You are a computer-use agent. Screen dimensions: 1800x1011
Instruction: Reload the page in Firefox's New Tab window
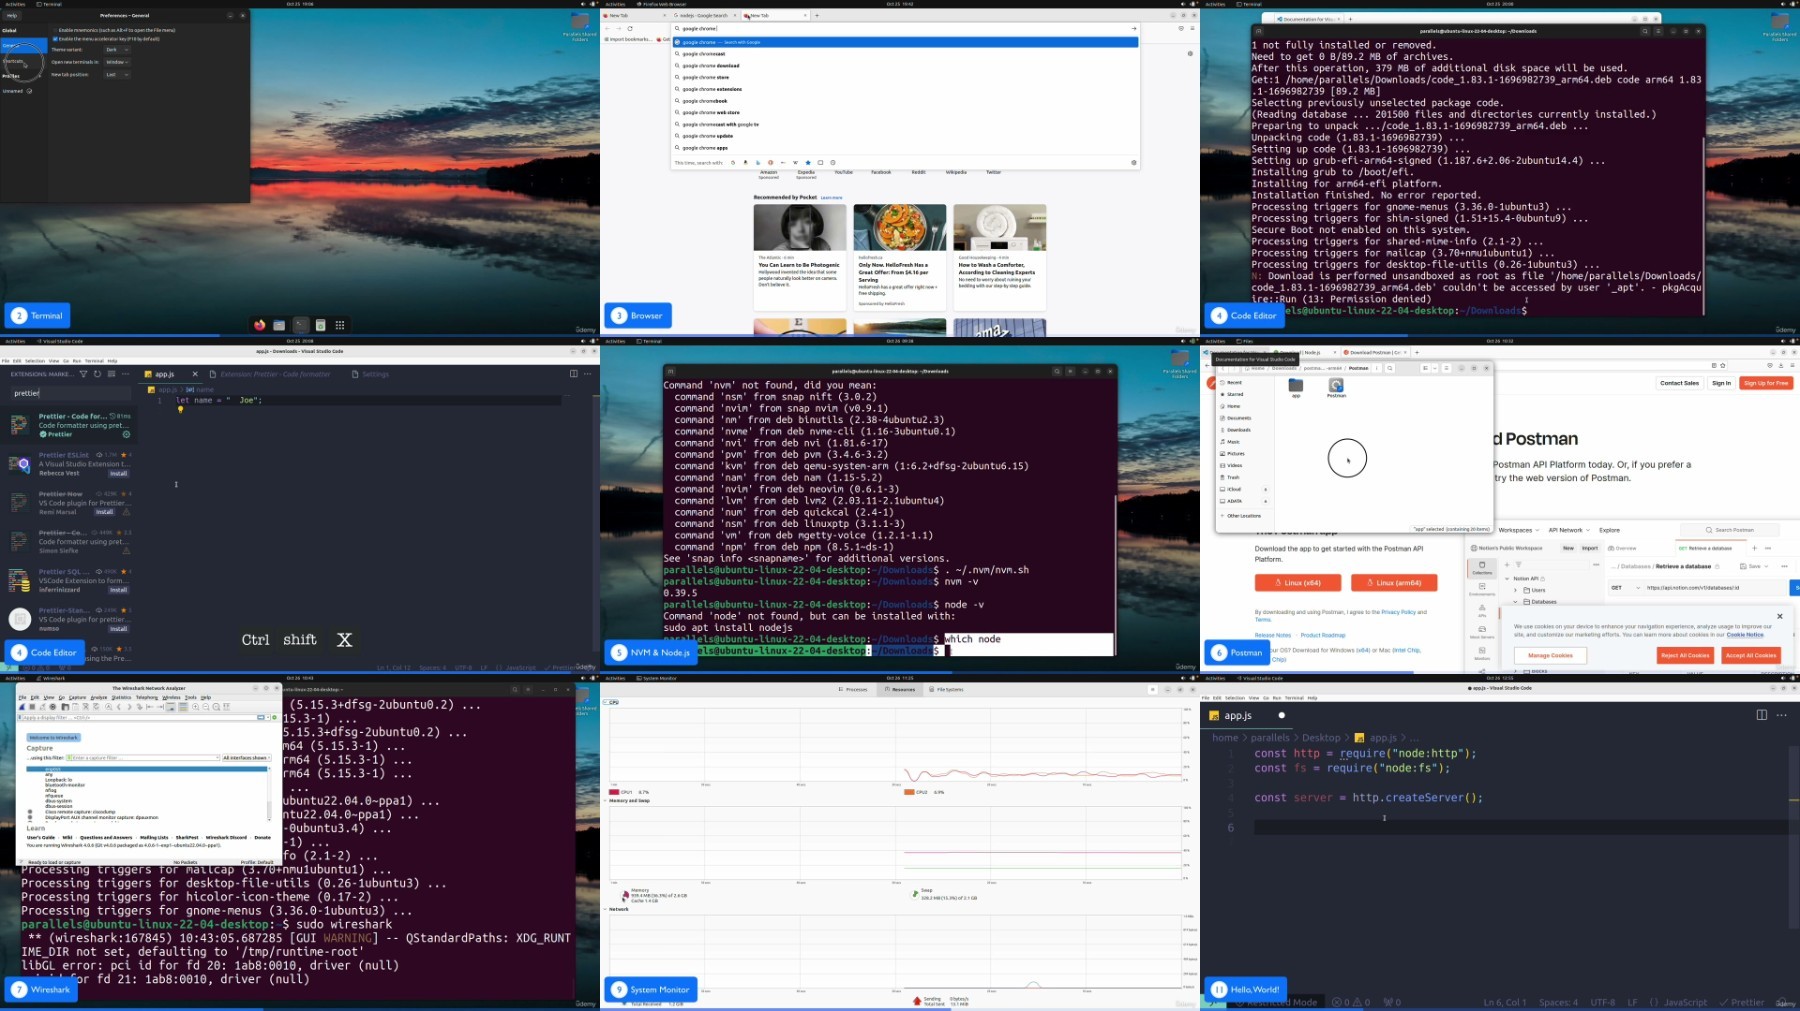(x=630, y=28)
